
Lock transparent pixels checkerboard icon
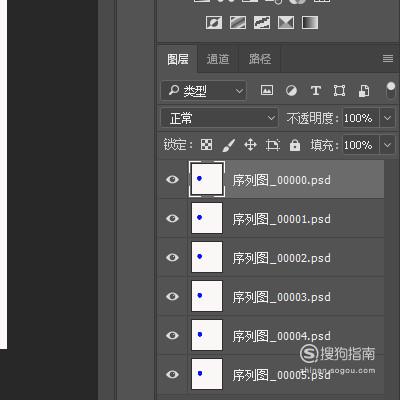206,145
